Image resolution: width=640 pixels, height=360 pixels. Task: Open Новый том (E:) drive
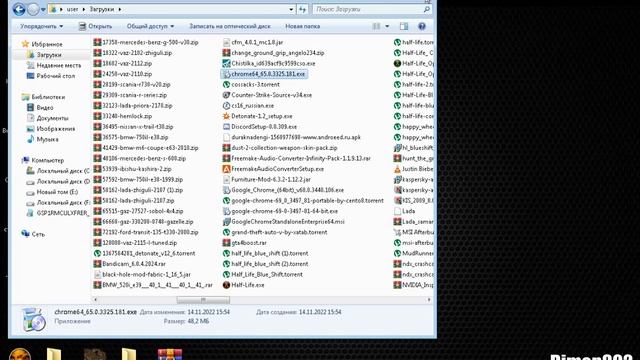(57, 192)
